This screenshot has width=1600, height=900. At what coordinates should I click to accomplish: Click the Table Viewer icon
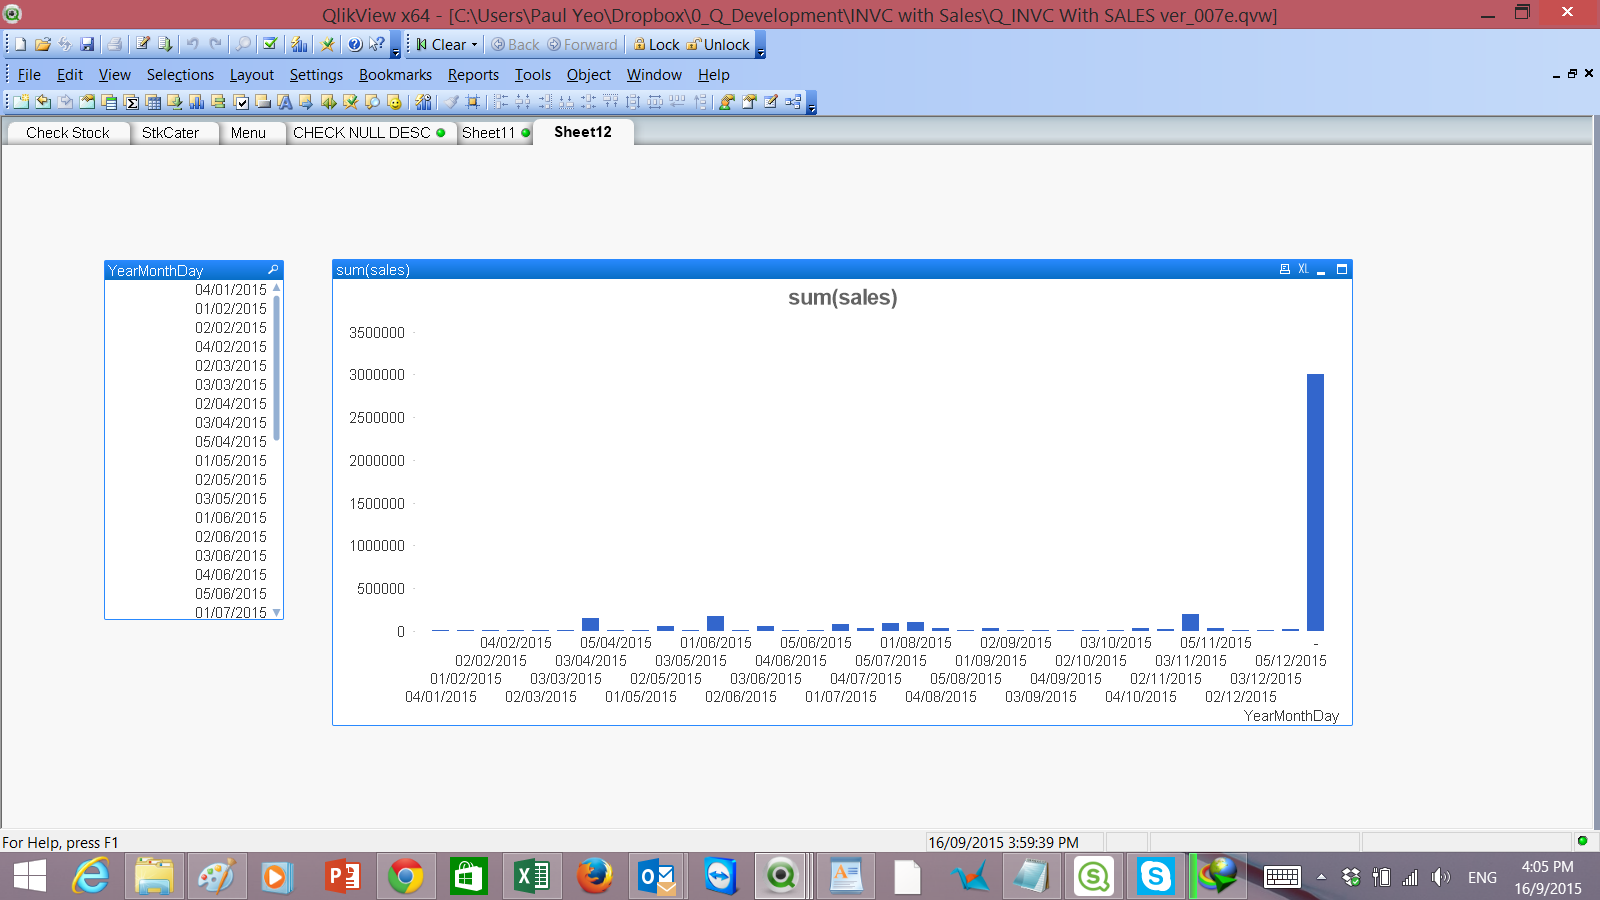tap(793, 102)
